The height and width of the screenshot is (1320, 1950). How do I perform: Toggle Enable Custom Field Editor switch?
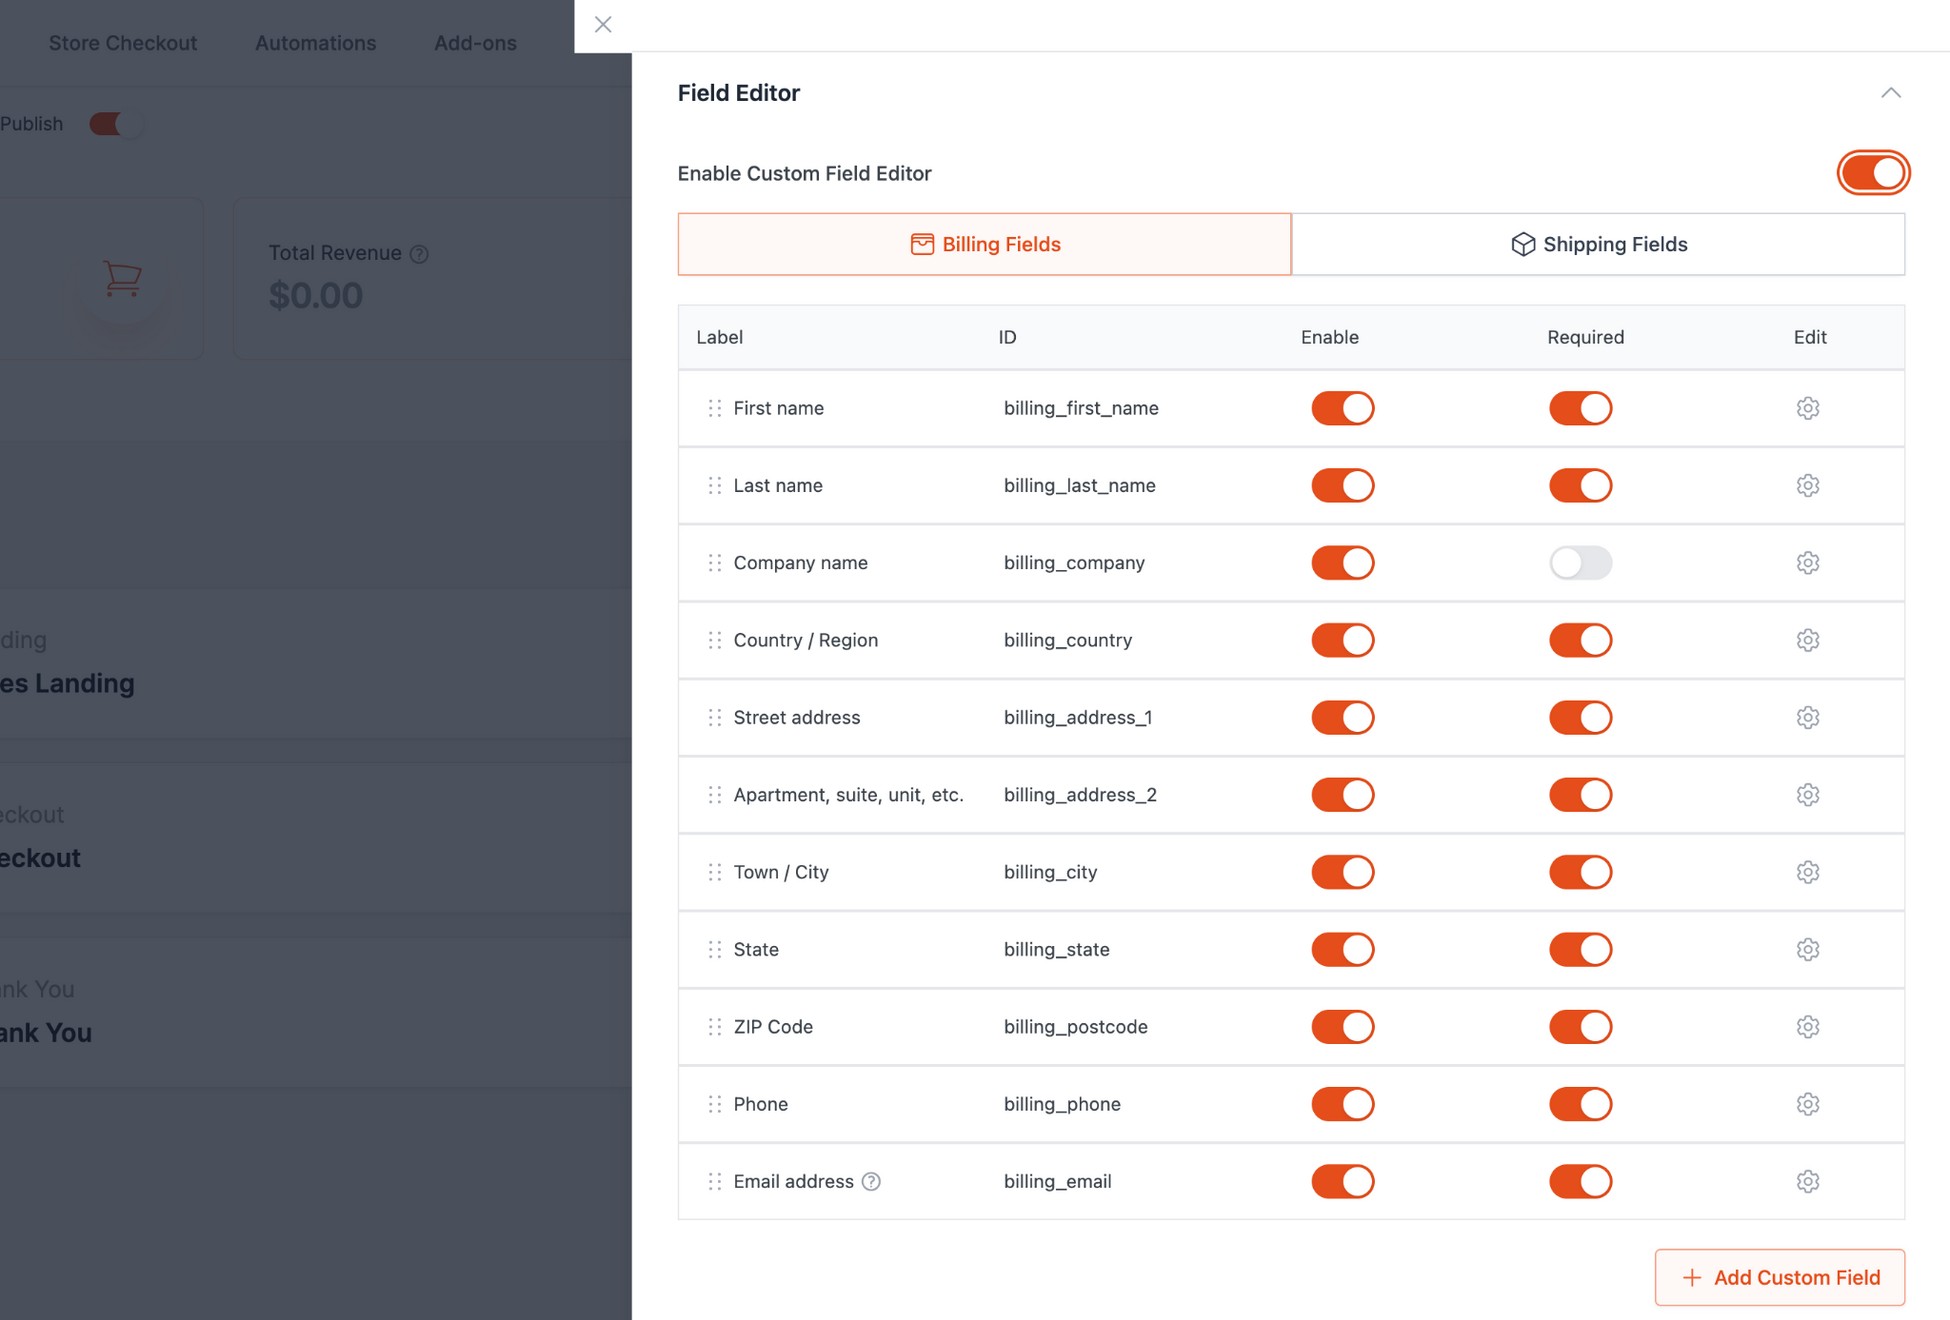(x=1872, y=173)
